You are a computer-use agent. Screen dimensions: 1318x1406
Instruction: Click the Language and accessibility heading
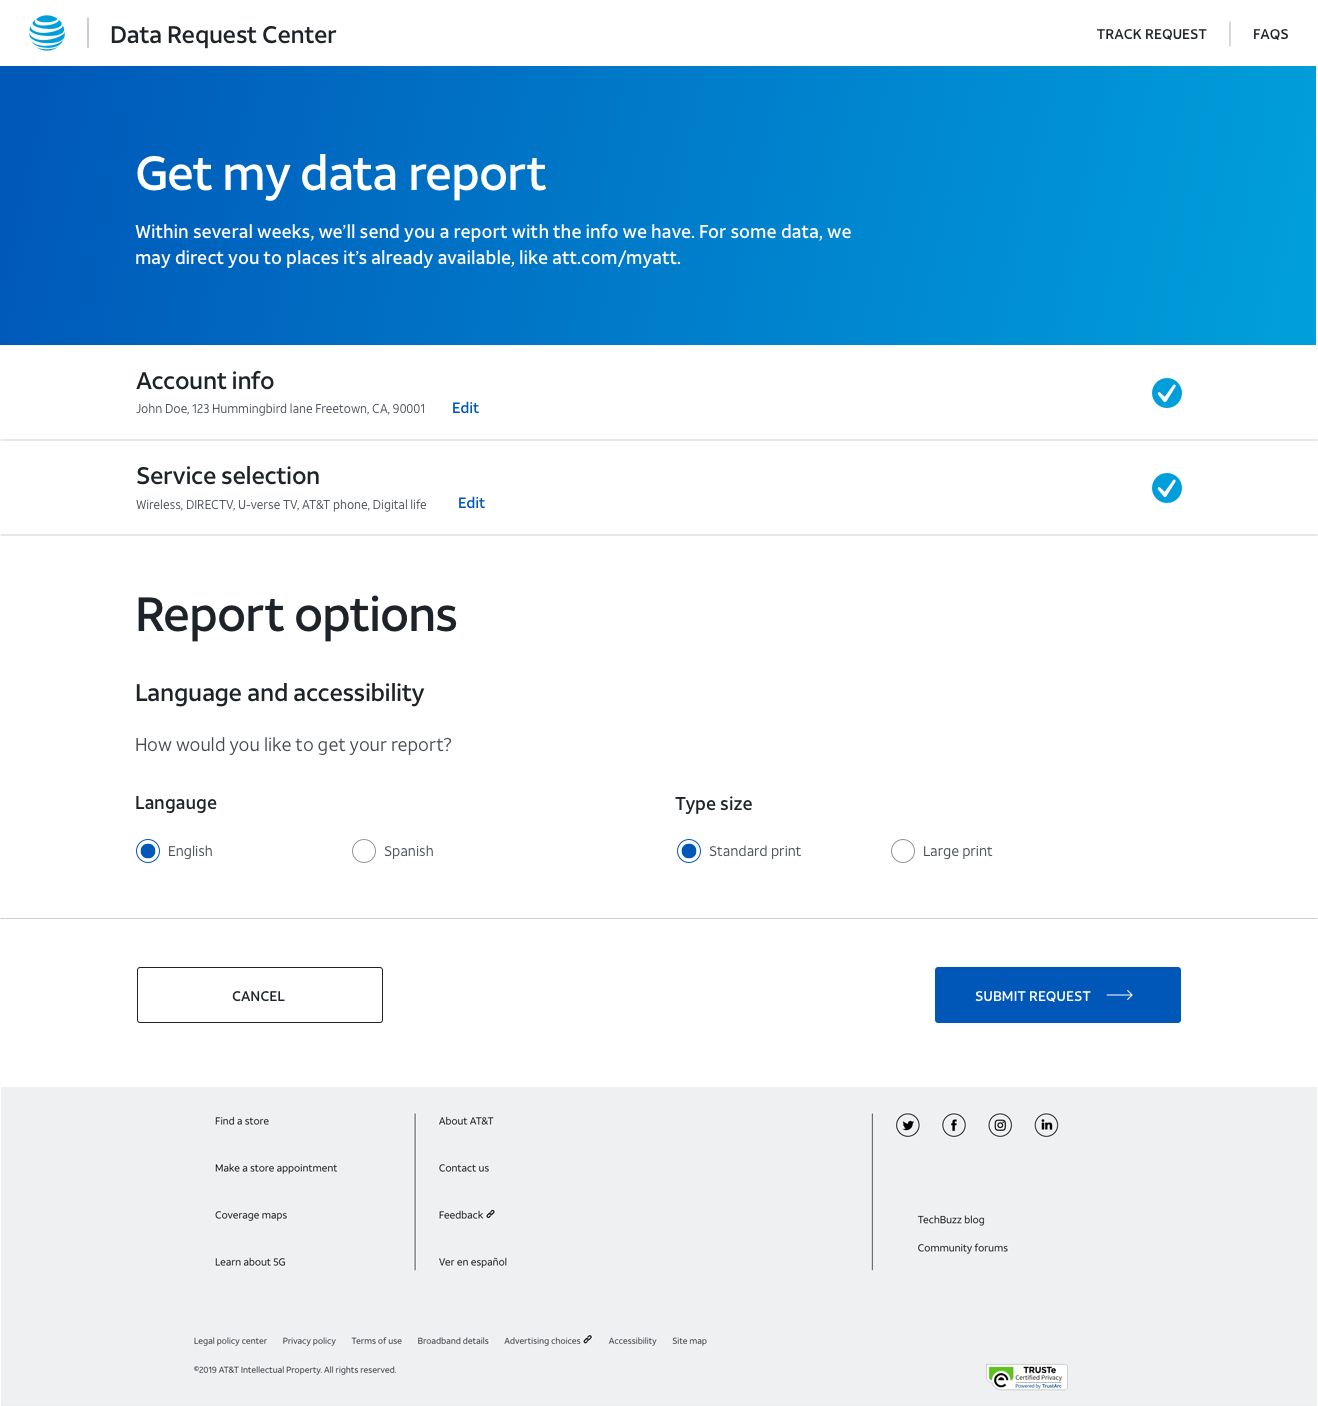tap(280, 693)
